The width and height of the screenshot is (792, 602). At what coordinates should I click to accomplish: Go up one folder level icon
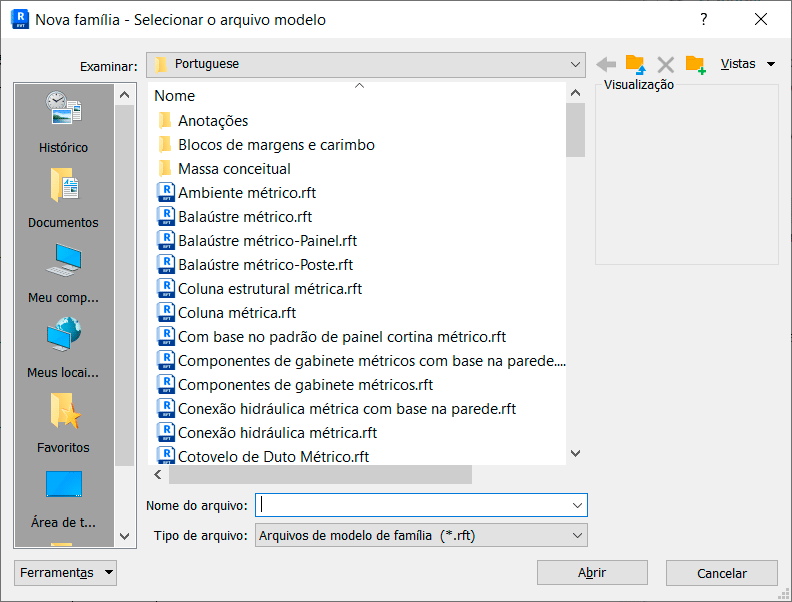click(635, 64)
